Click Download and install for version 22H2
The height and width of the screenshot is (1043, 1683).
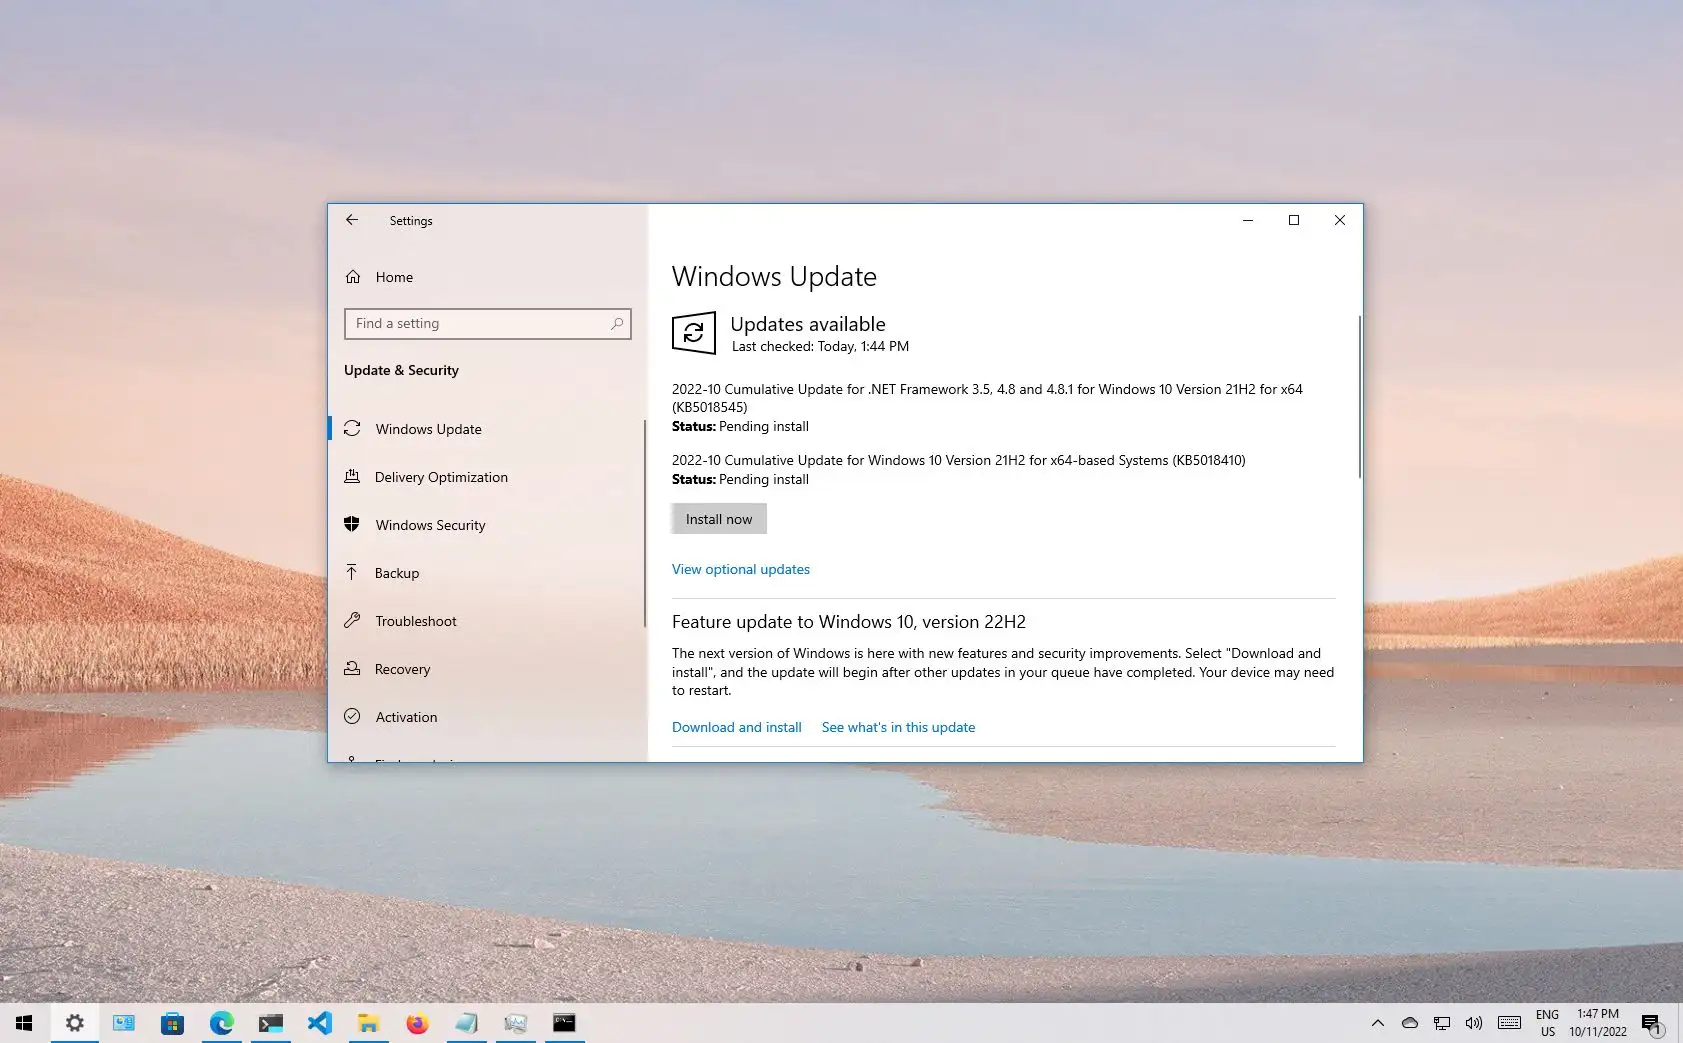[736, 727]
